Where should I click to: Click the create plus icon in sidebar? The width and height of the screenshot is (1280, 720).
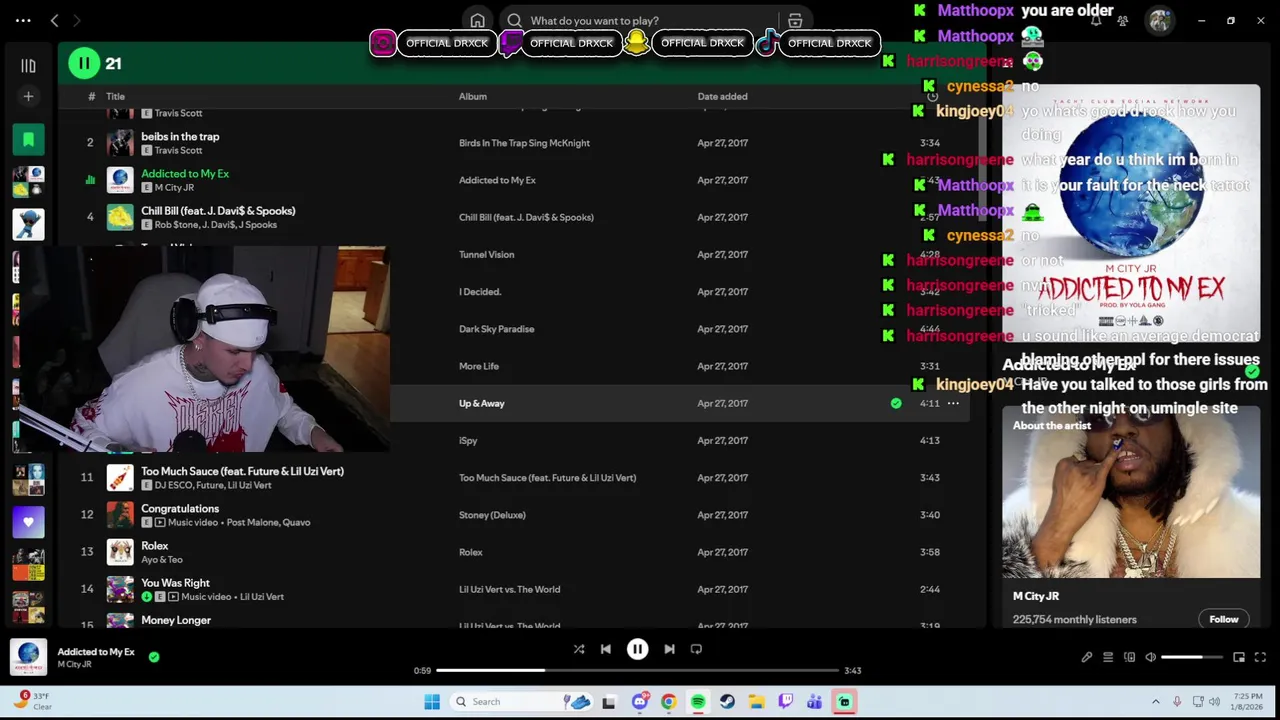click(x=28, y=96)
